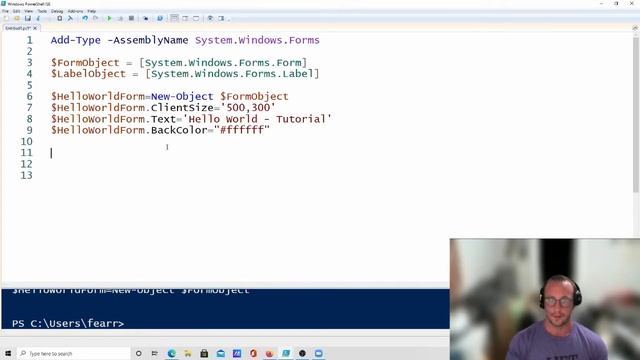Click 'Add-Type' on line 1
The image size is (640, 360).
[x=76, y=40]
